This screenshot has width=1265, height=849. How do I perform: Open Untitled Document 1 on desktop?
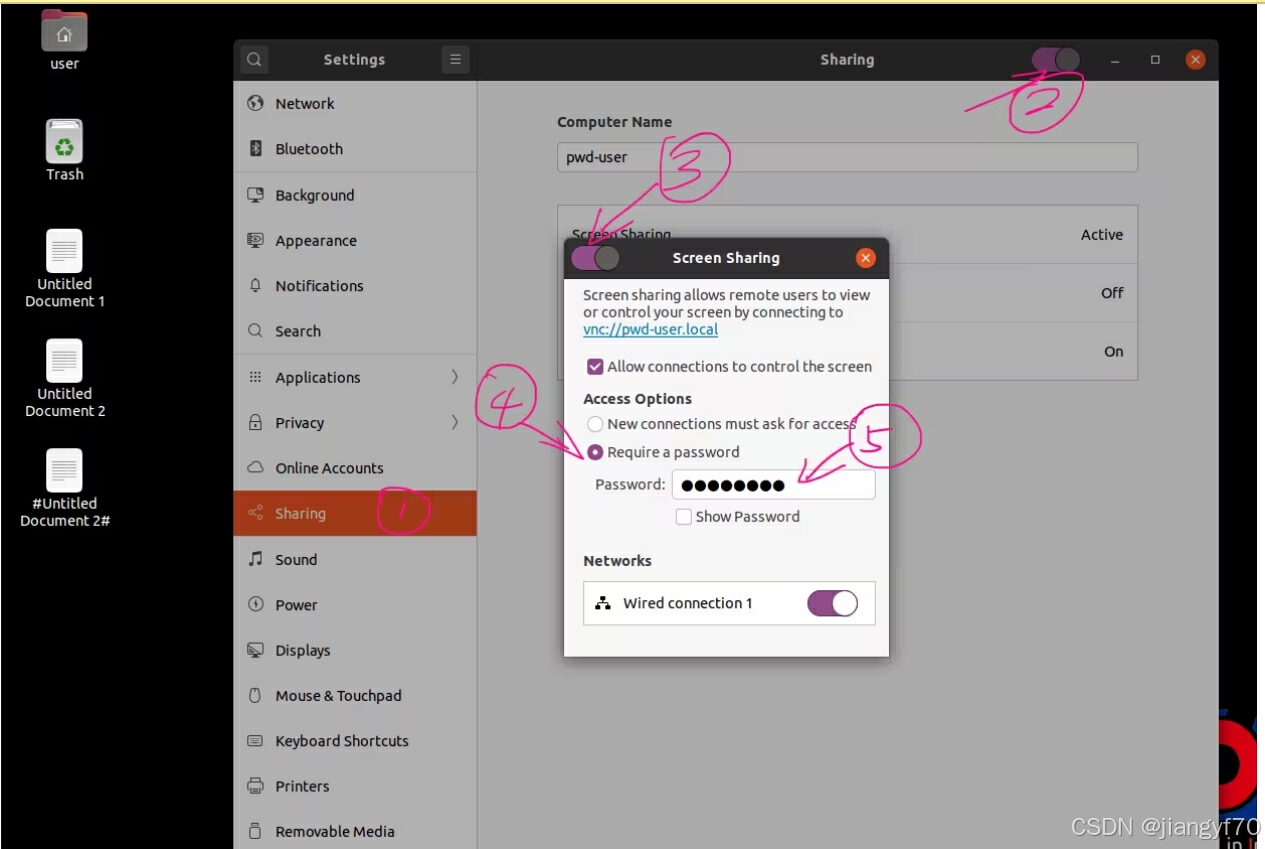64,251
